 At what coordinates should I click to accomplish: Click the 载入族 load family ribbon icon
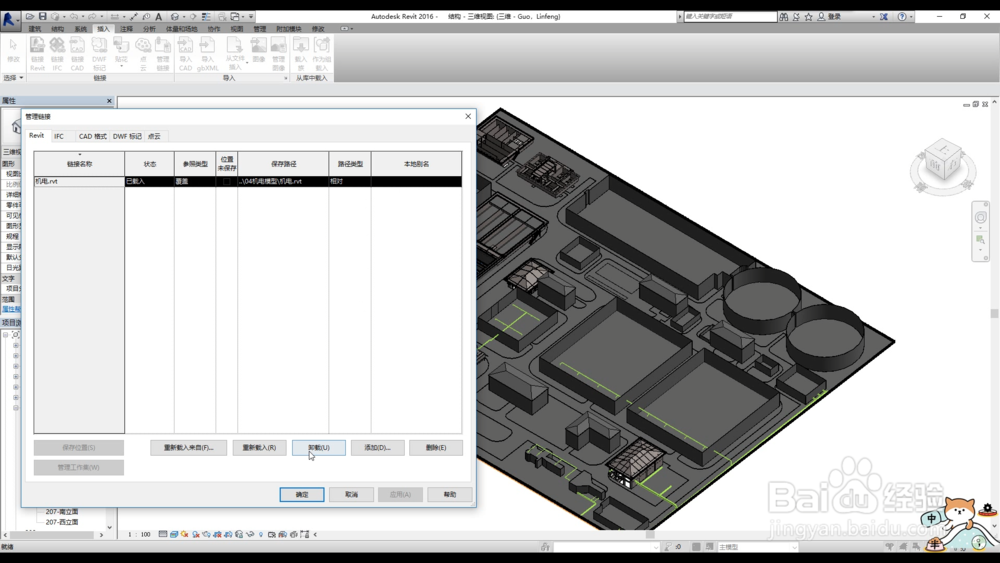pos(300,54)
